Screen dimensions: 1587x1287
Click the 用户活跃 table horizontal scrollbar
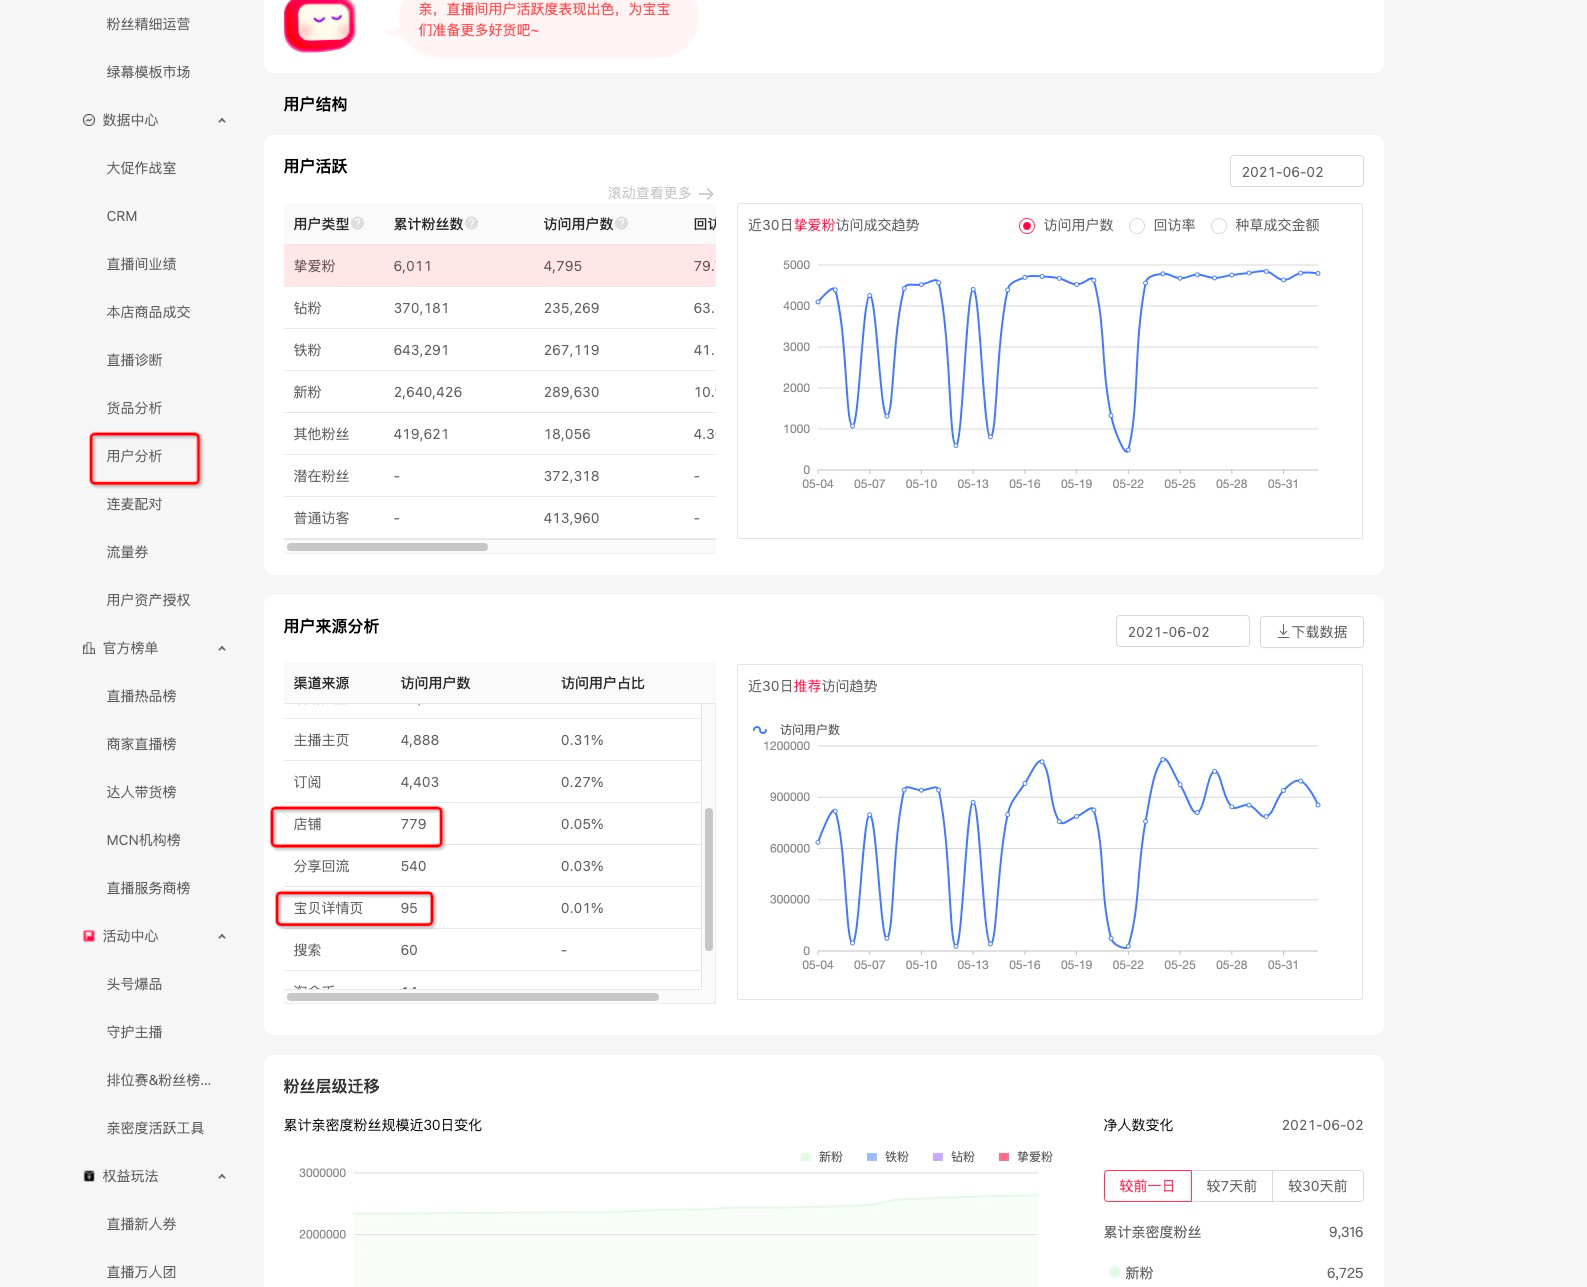387,547
